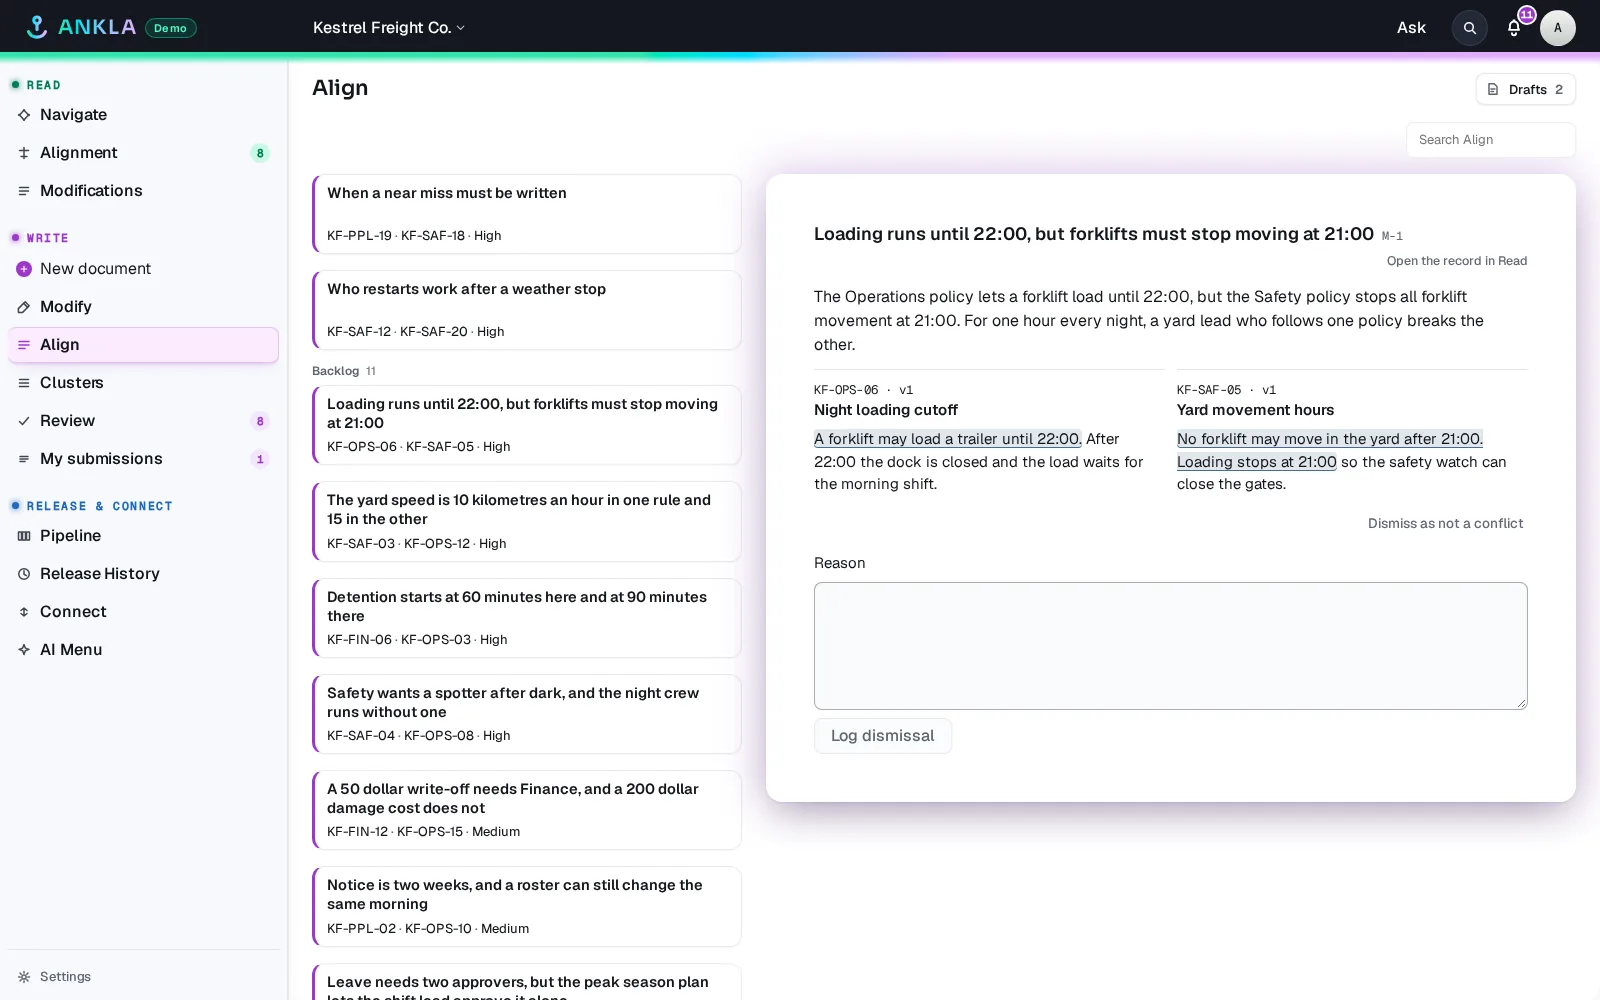Image resolution: width=1600 pixels, height=1000 pixels.
Task: Go to Alignment in the Read section
Action: click(143, 153)
